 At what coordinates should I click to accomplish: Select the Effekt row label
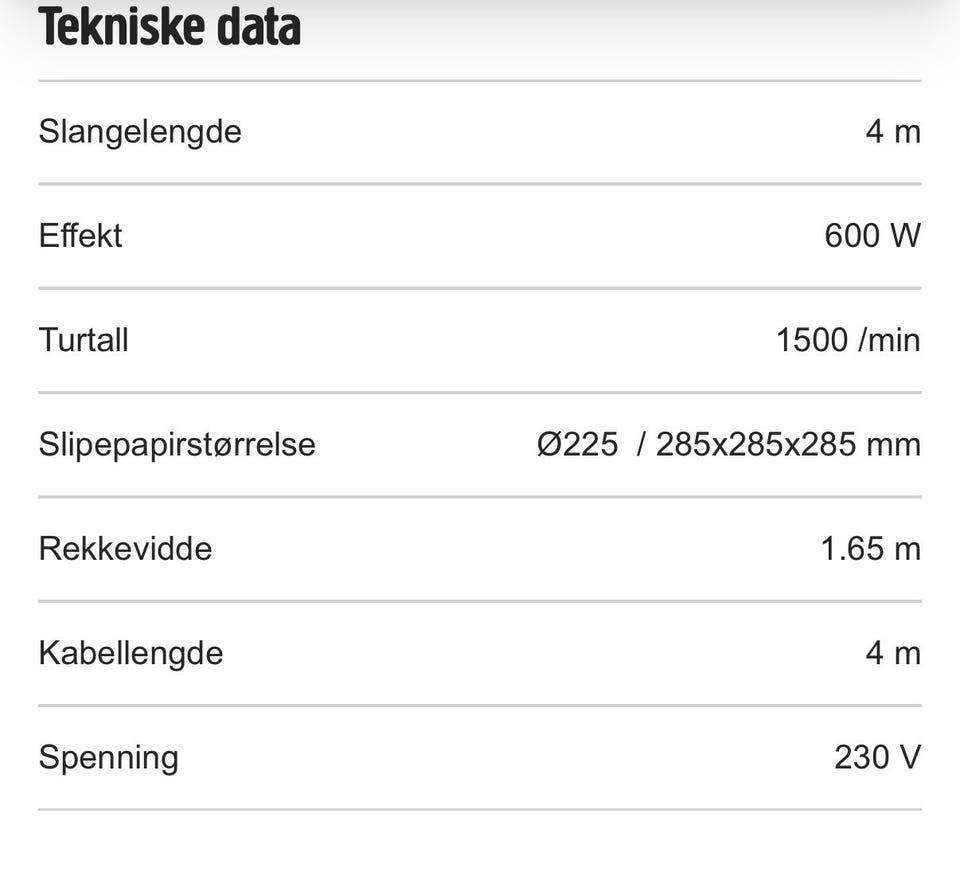[x=80, y=236]
